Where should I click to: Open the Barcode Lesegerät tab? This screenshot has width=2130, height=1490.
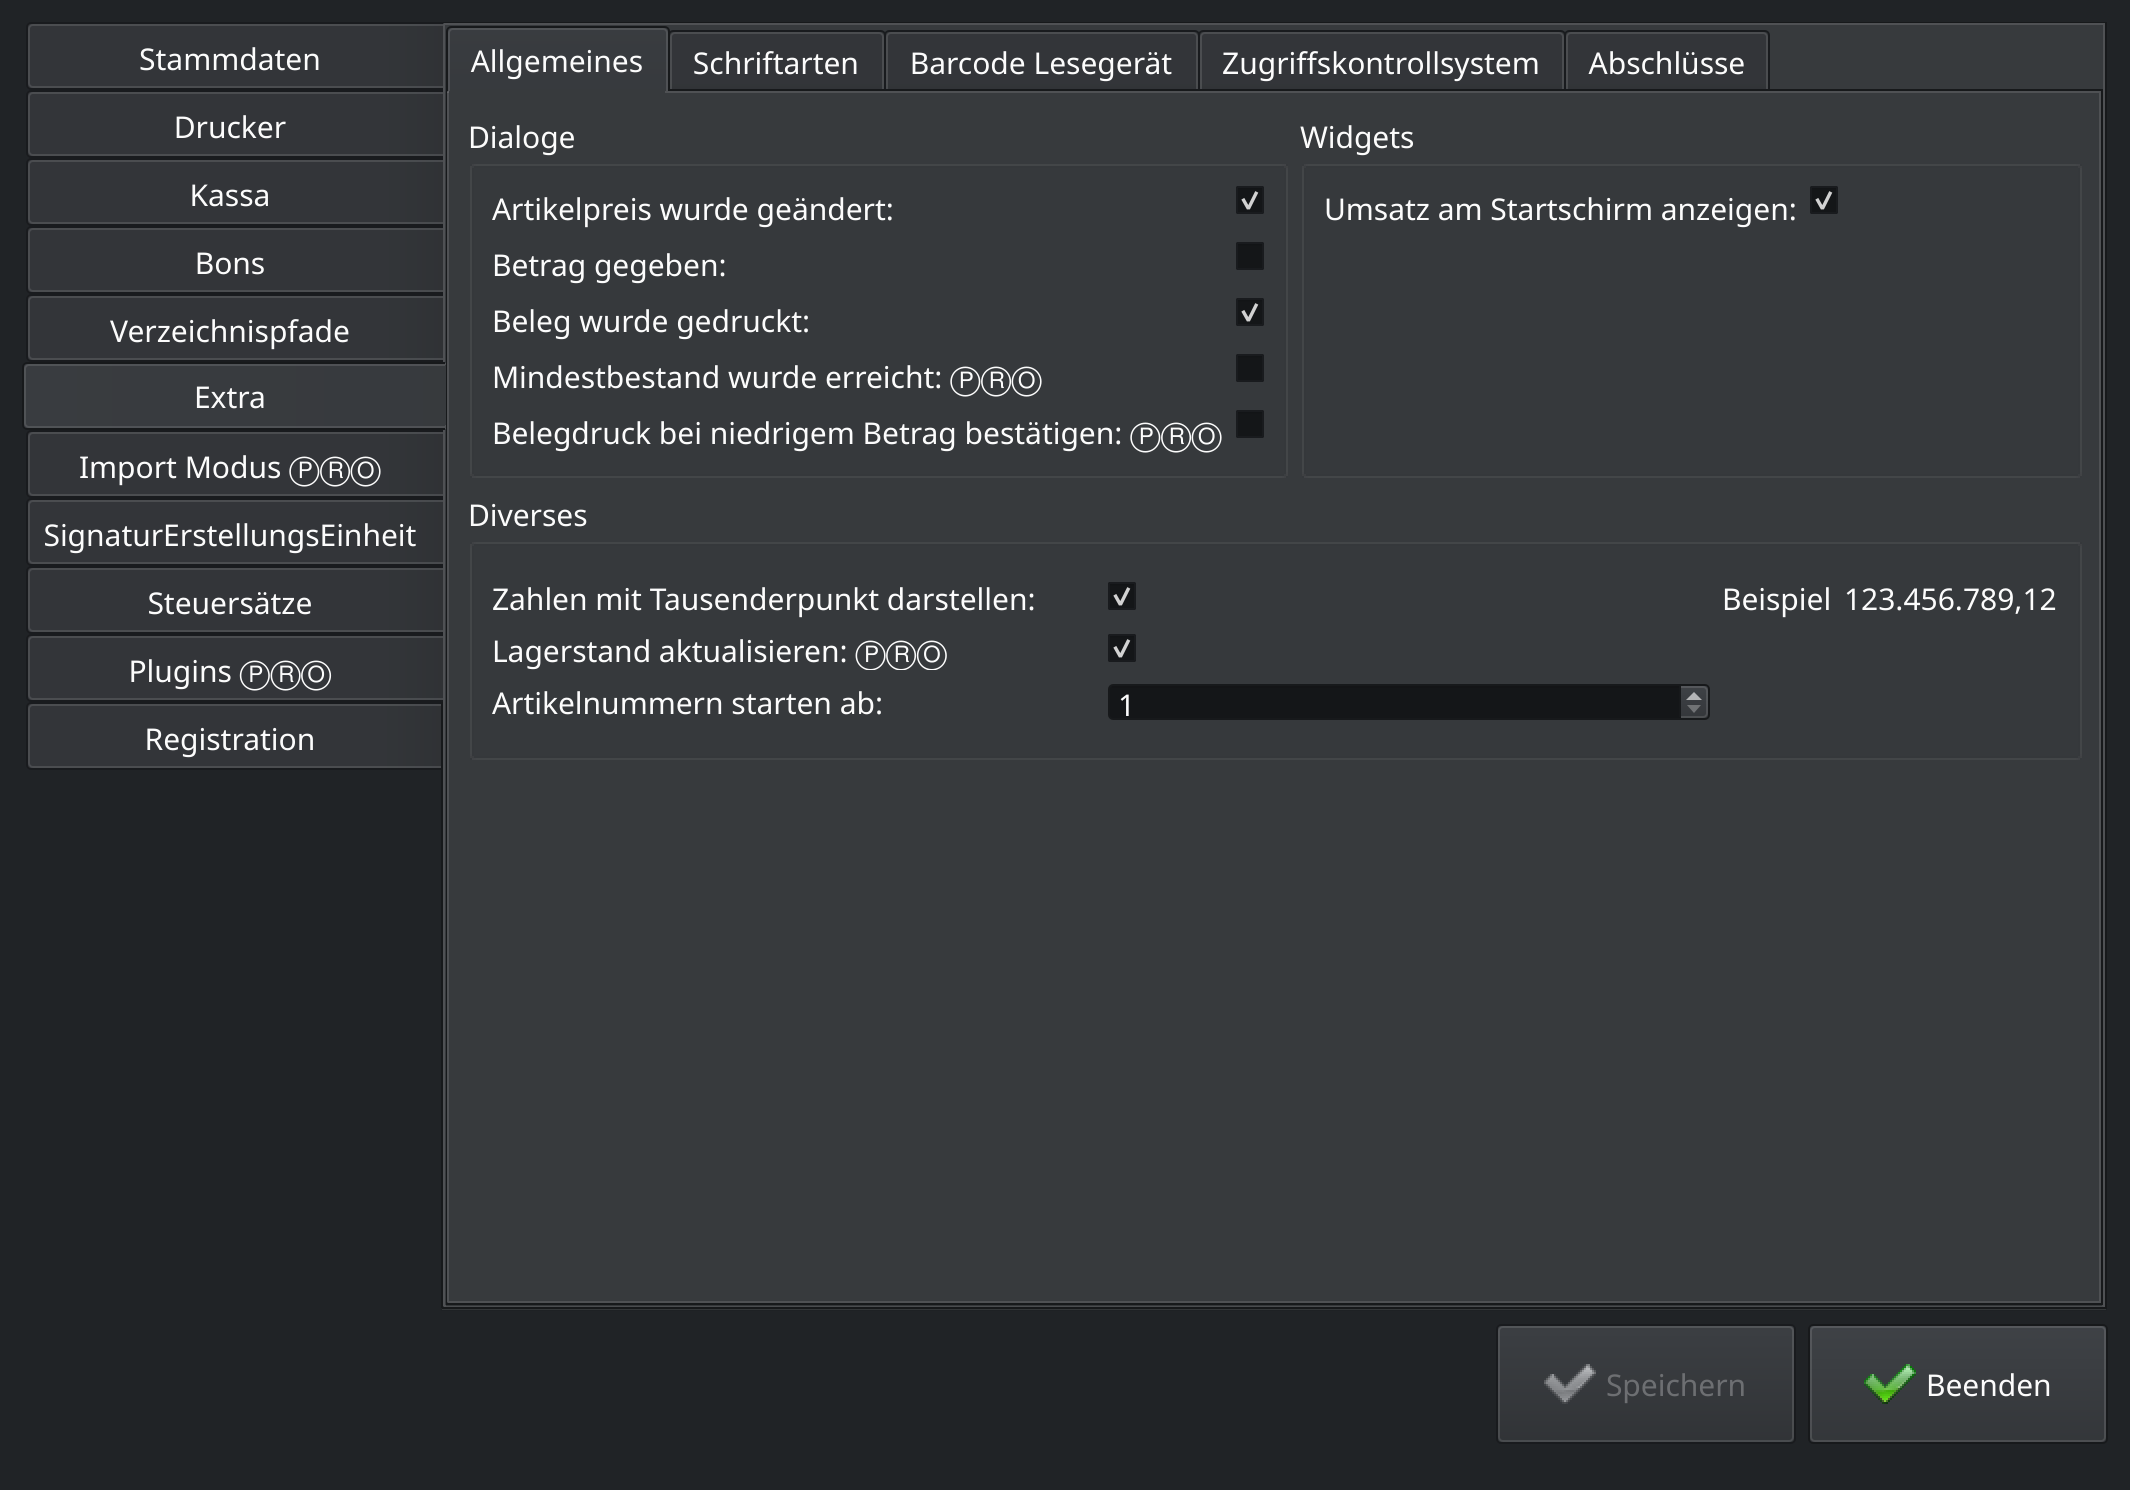[x=1041, y=63]
